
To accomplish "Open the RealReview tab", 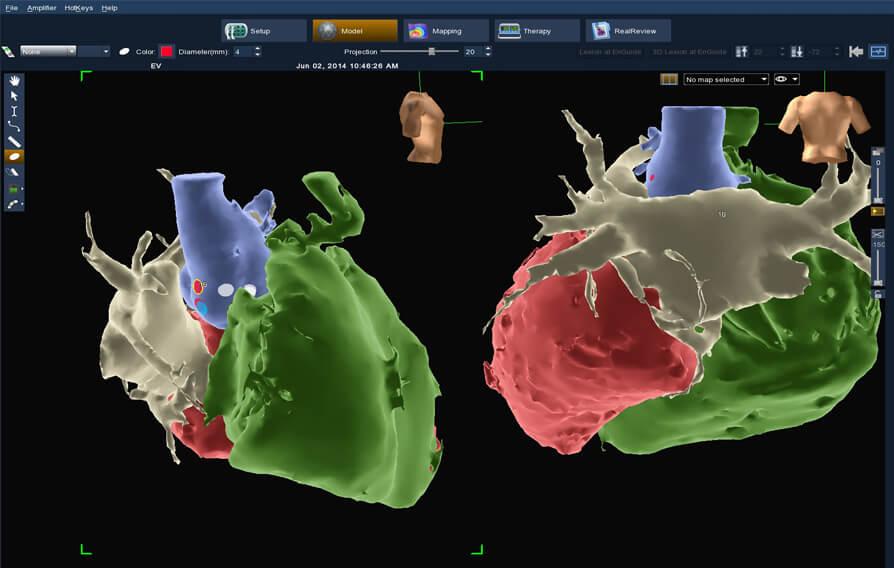I will point(628,31).
